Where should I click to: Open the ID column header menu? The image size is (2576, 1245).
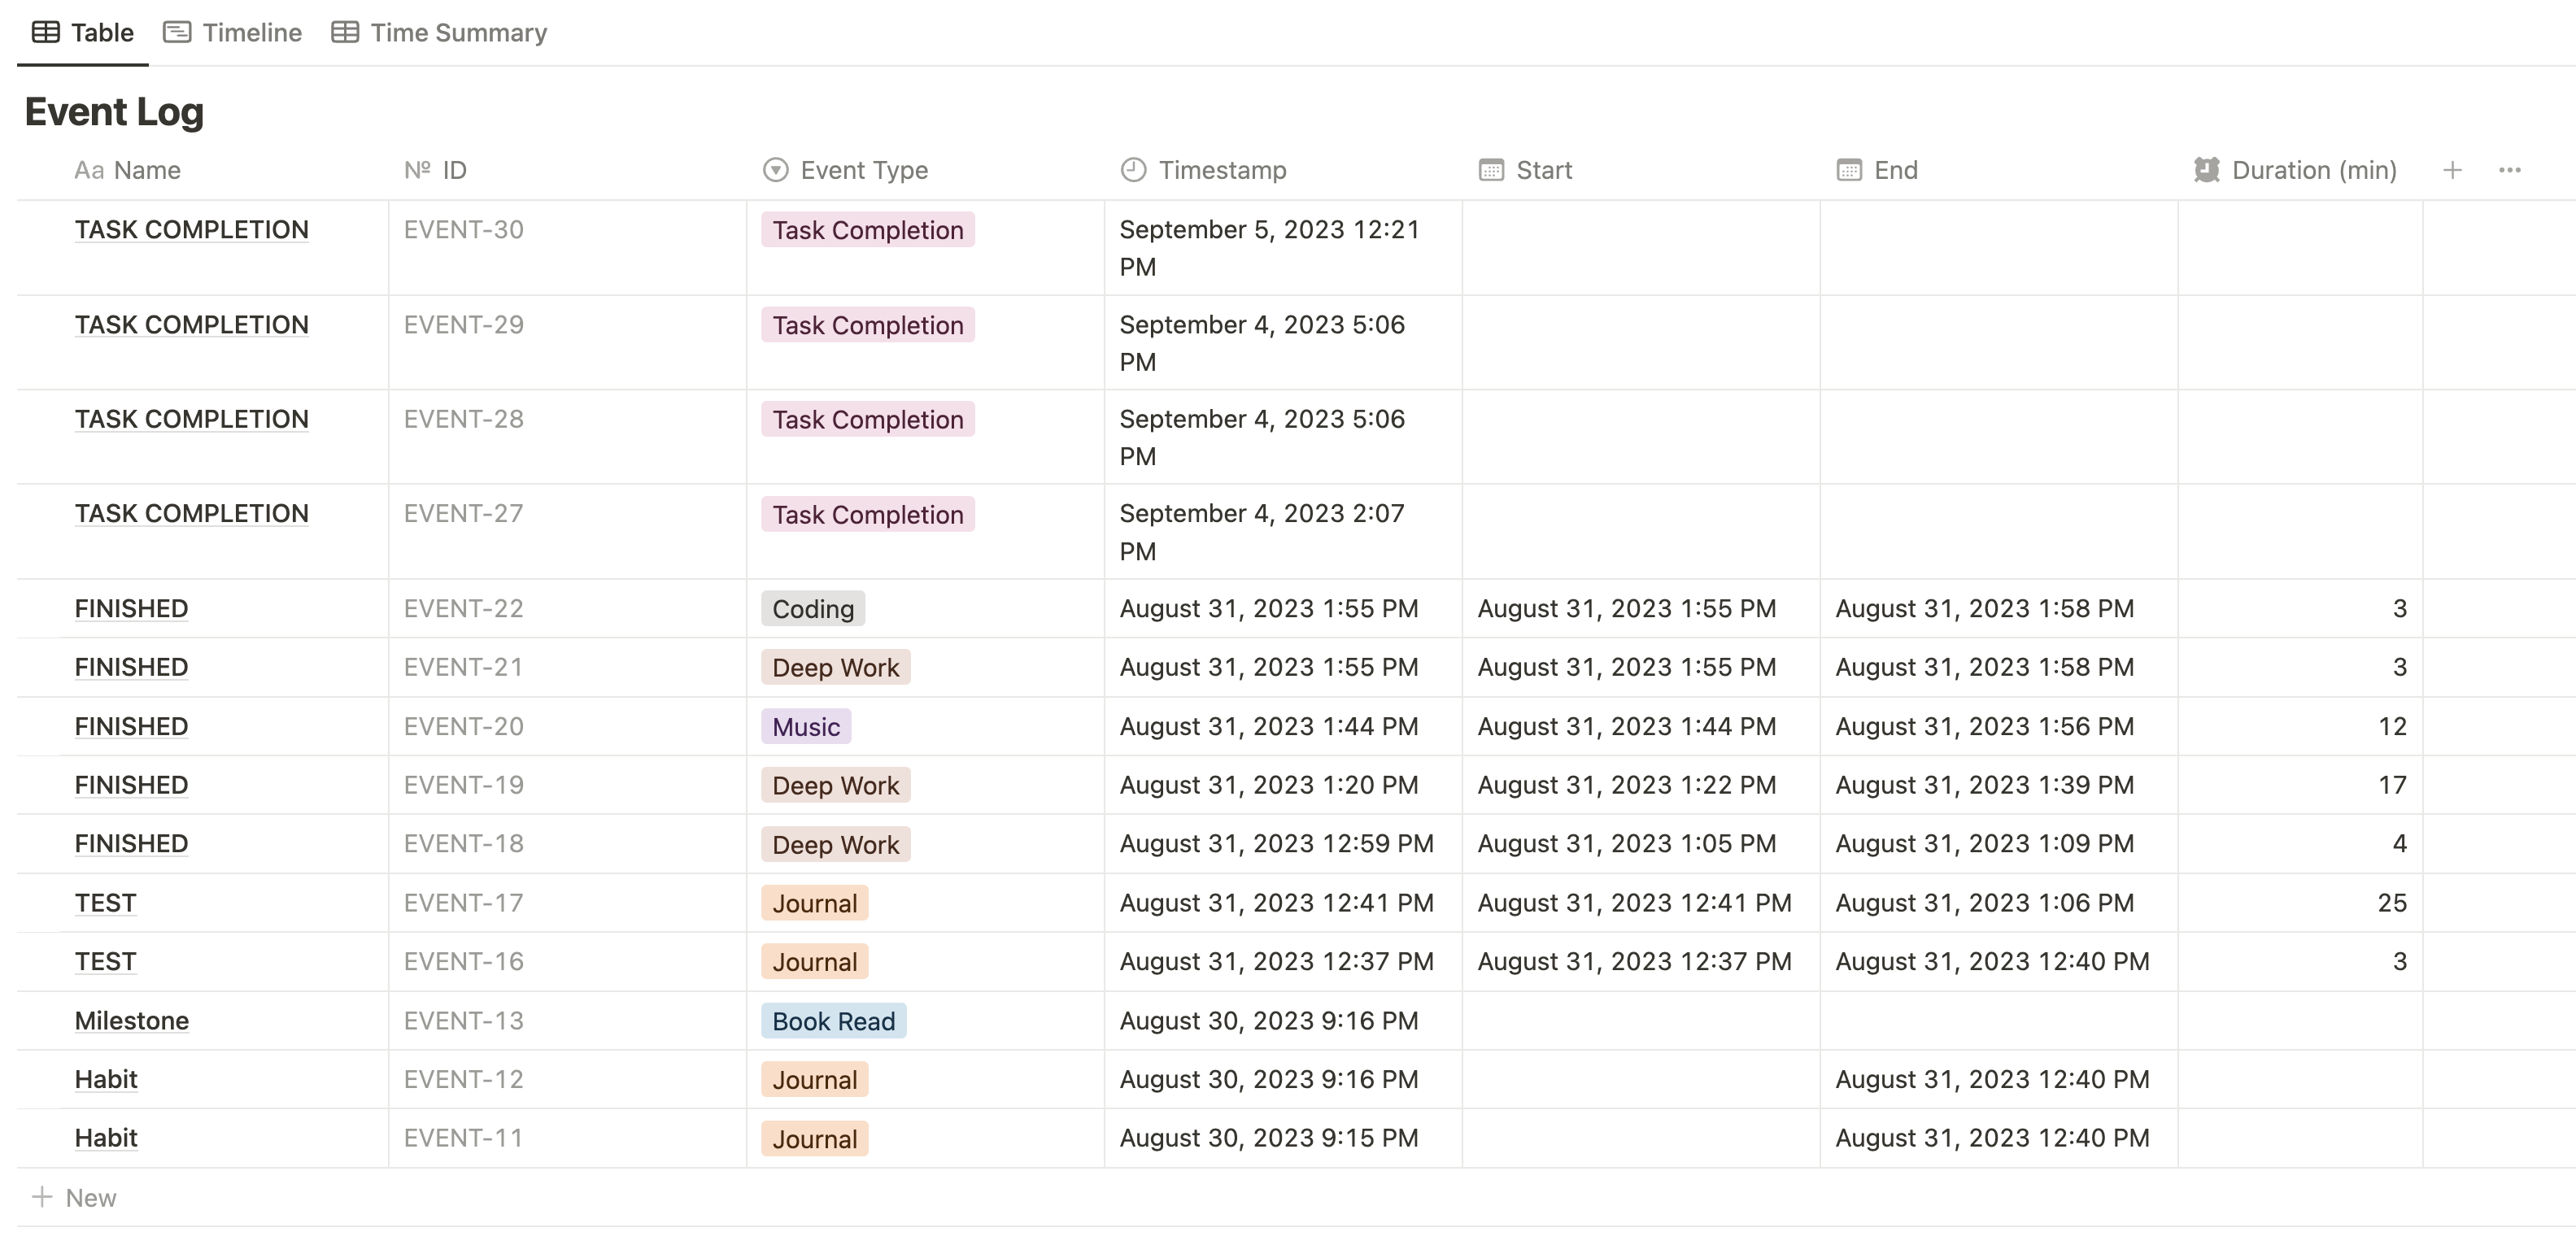[568, 170]
